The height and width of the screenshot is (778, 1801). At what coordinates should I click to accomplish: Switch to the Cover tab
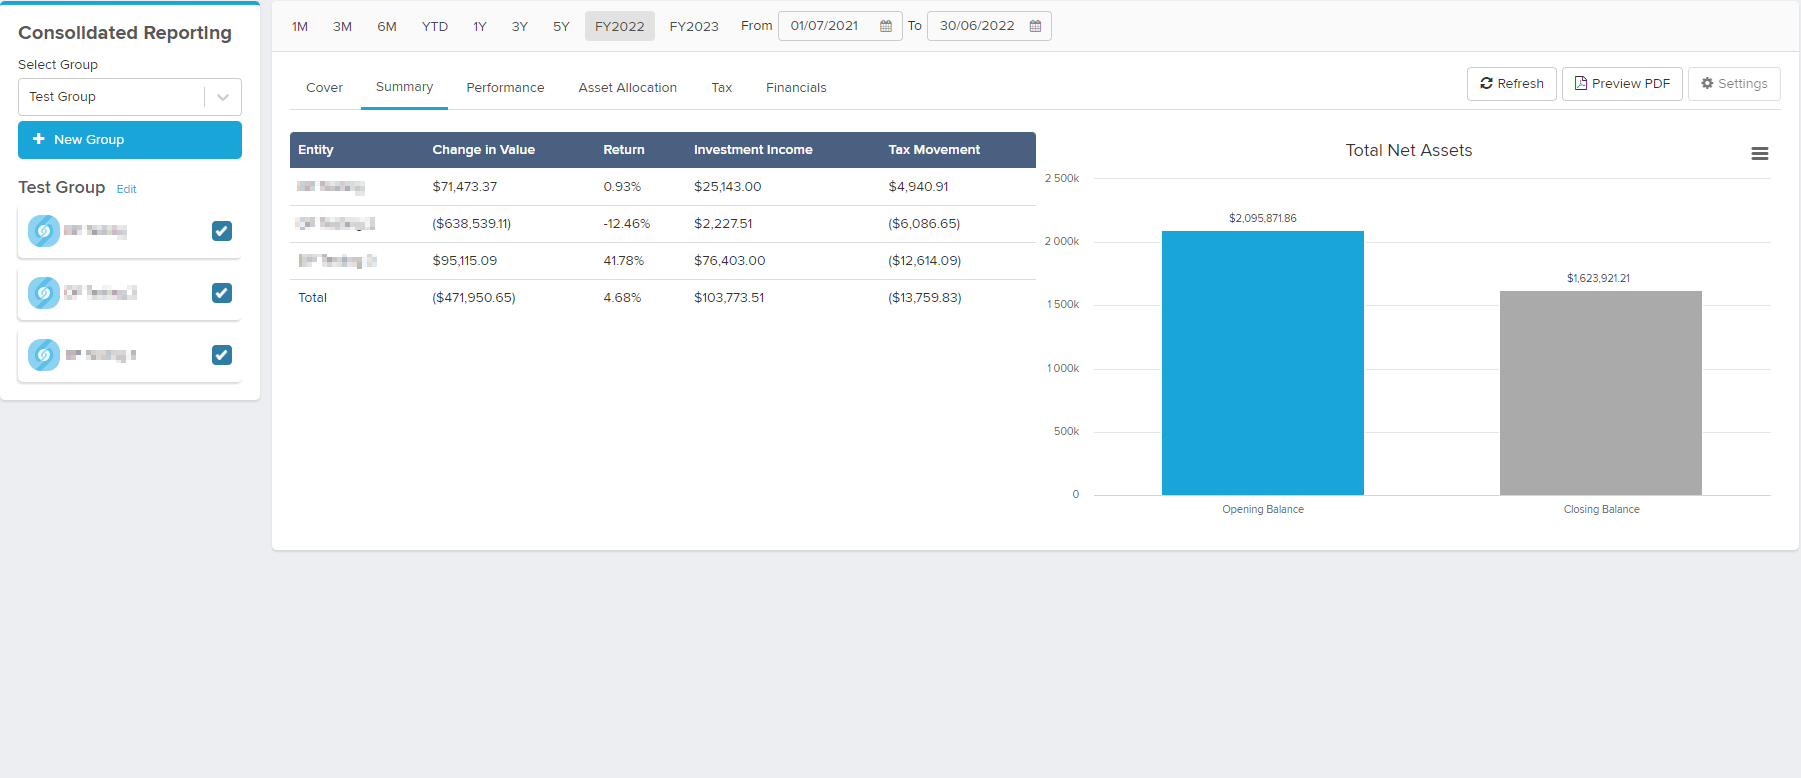coord(324,88)
